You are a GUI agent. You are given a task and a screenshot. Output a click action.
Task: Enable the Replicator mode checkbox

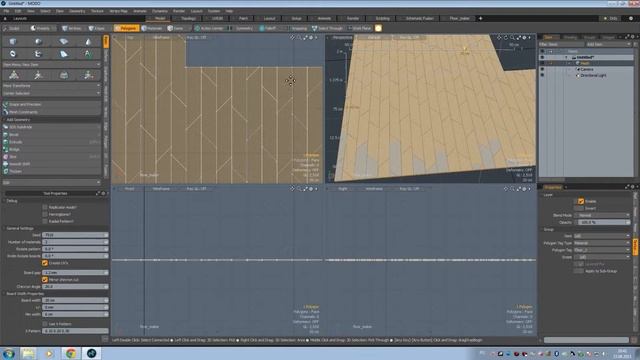coord(45,207)
